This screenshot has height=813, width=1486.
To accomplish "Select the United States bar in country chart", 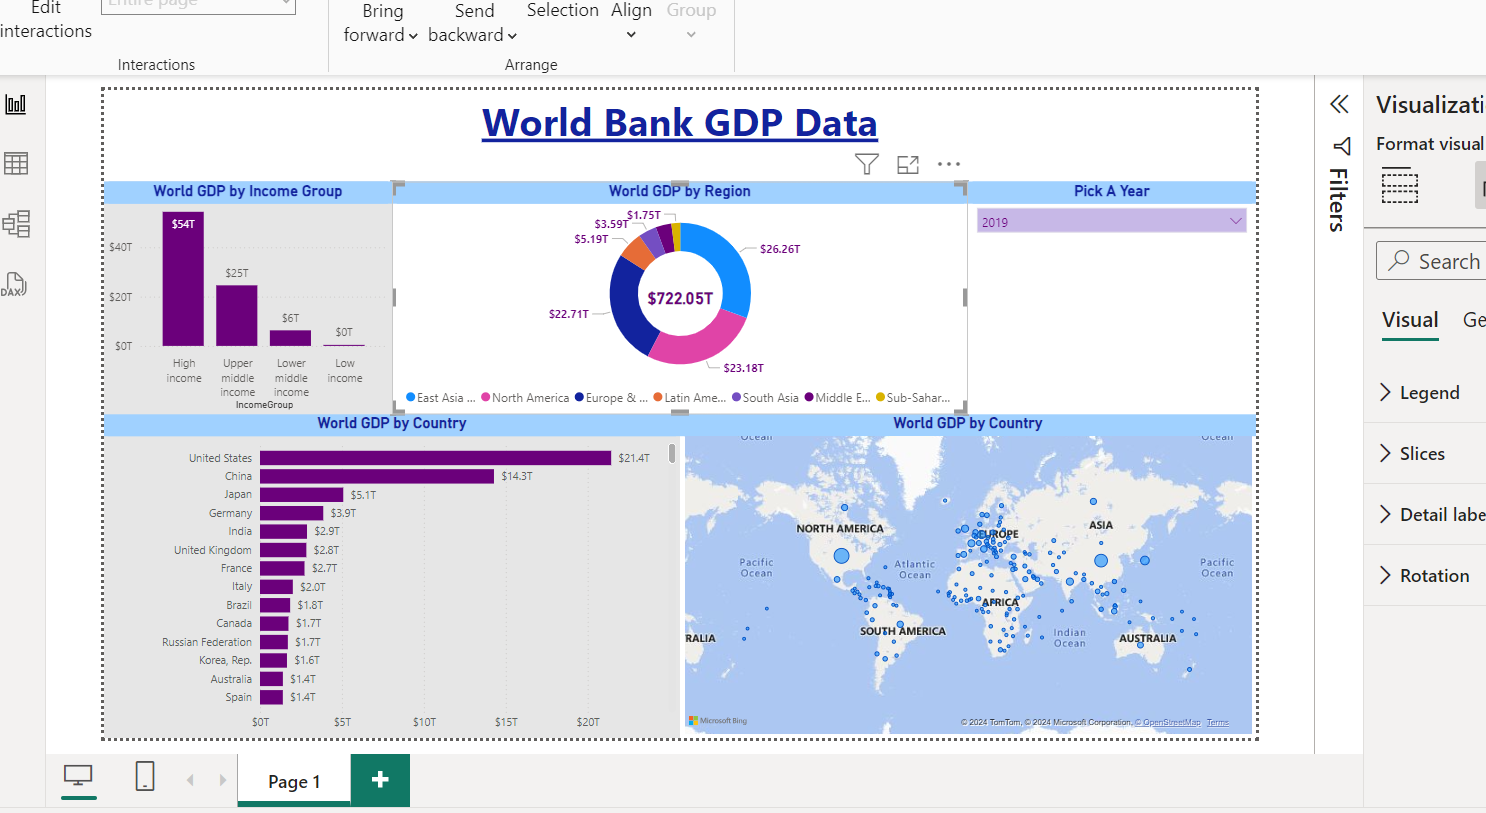I will click(435, 458).
